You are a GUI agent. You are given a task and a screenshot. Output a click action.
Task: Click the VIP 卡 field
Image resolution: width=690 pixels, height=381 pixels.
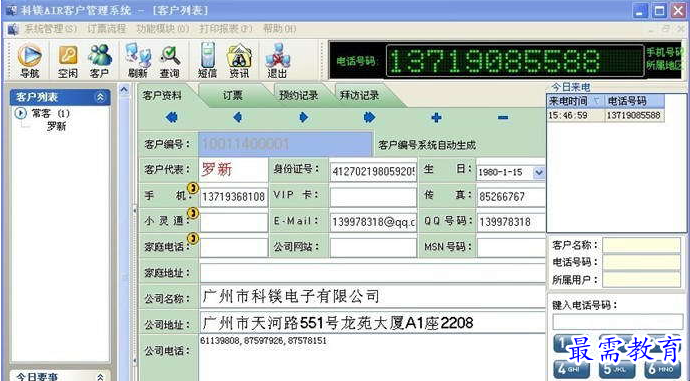coord(373,197)
